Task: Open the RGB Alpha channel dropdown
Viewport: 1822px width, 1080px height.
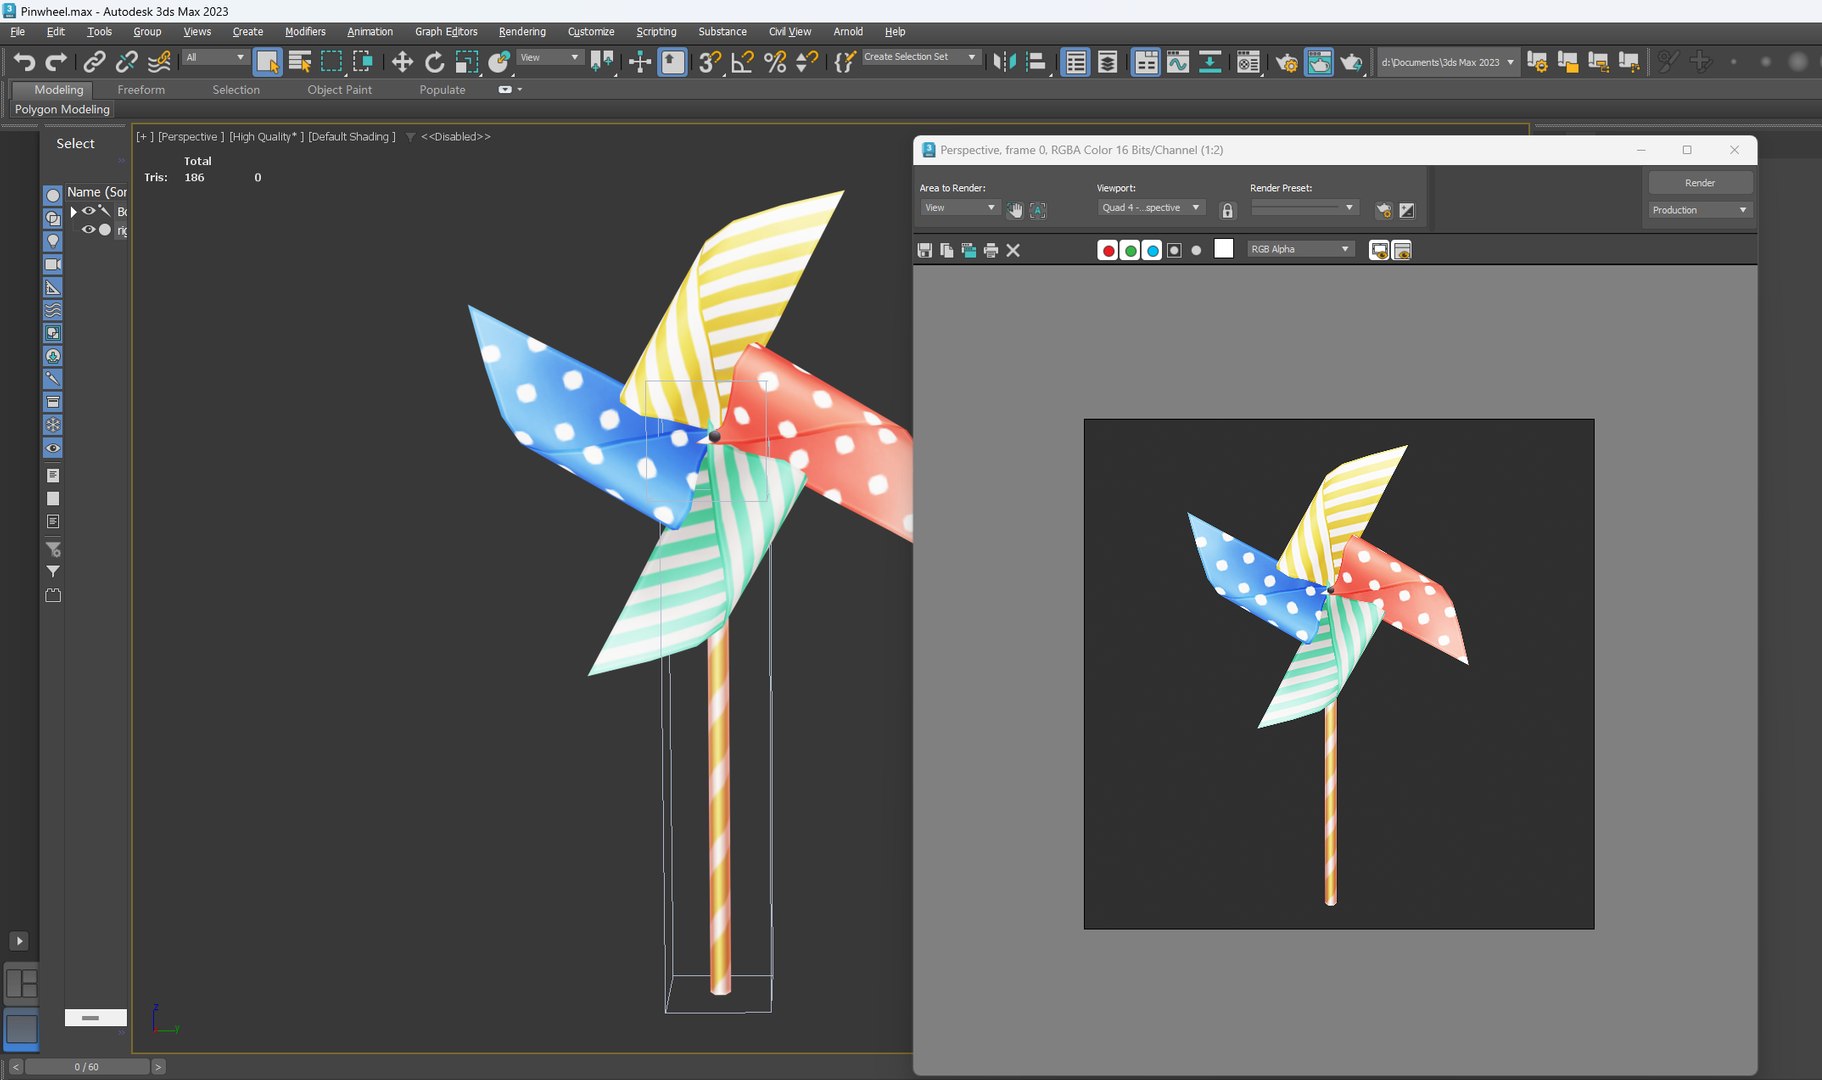Action: click(x=1300, y=249)
